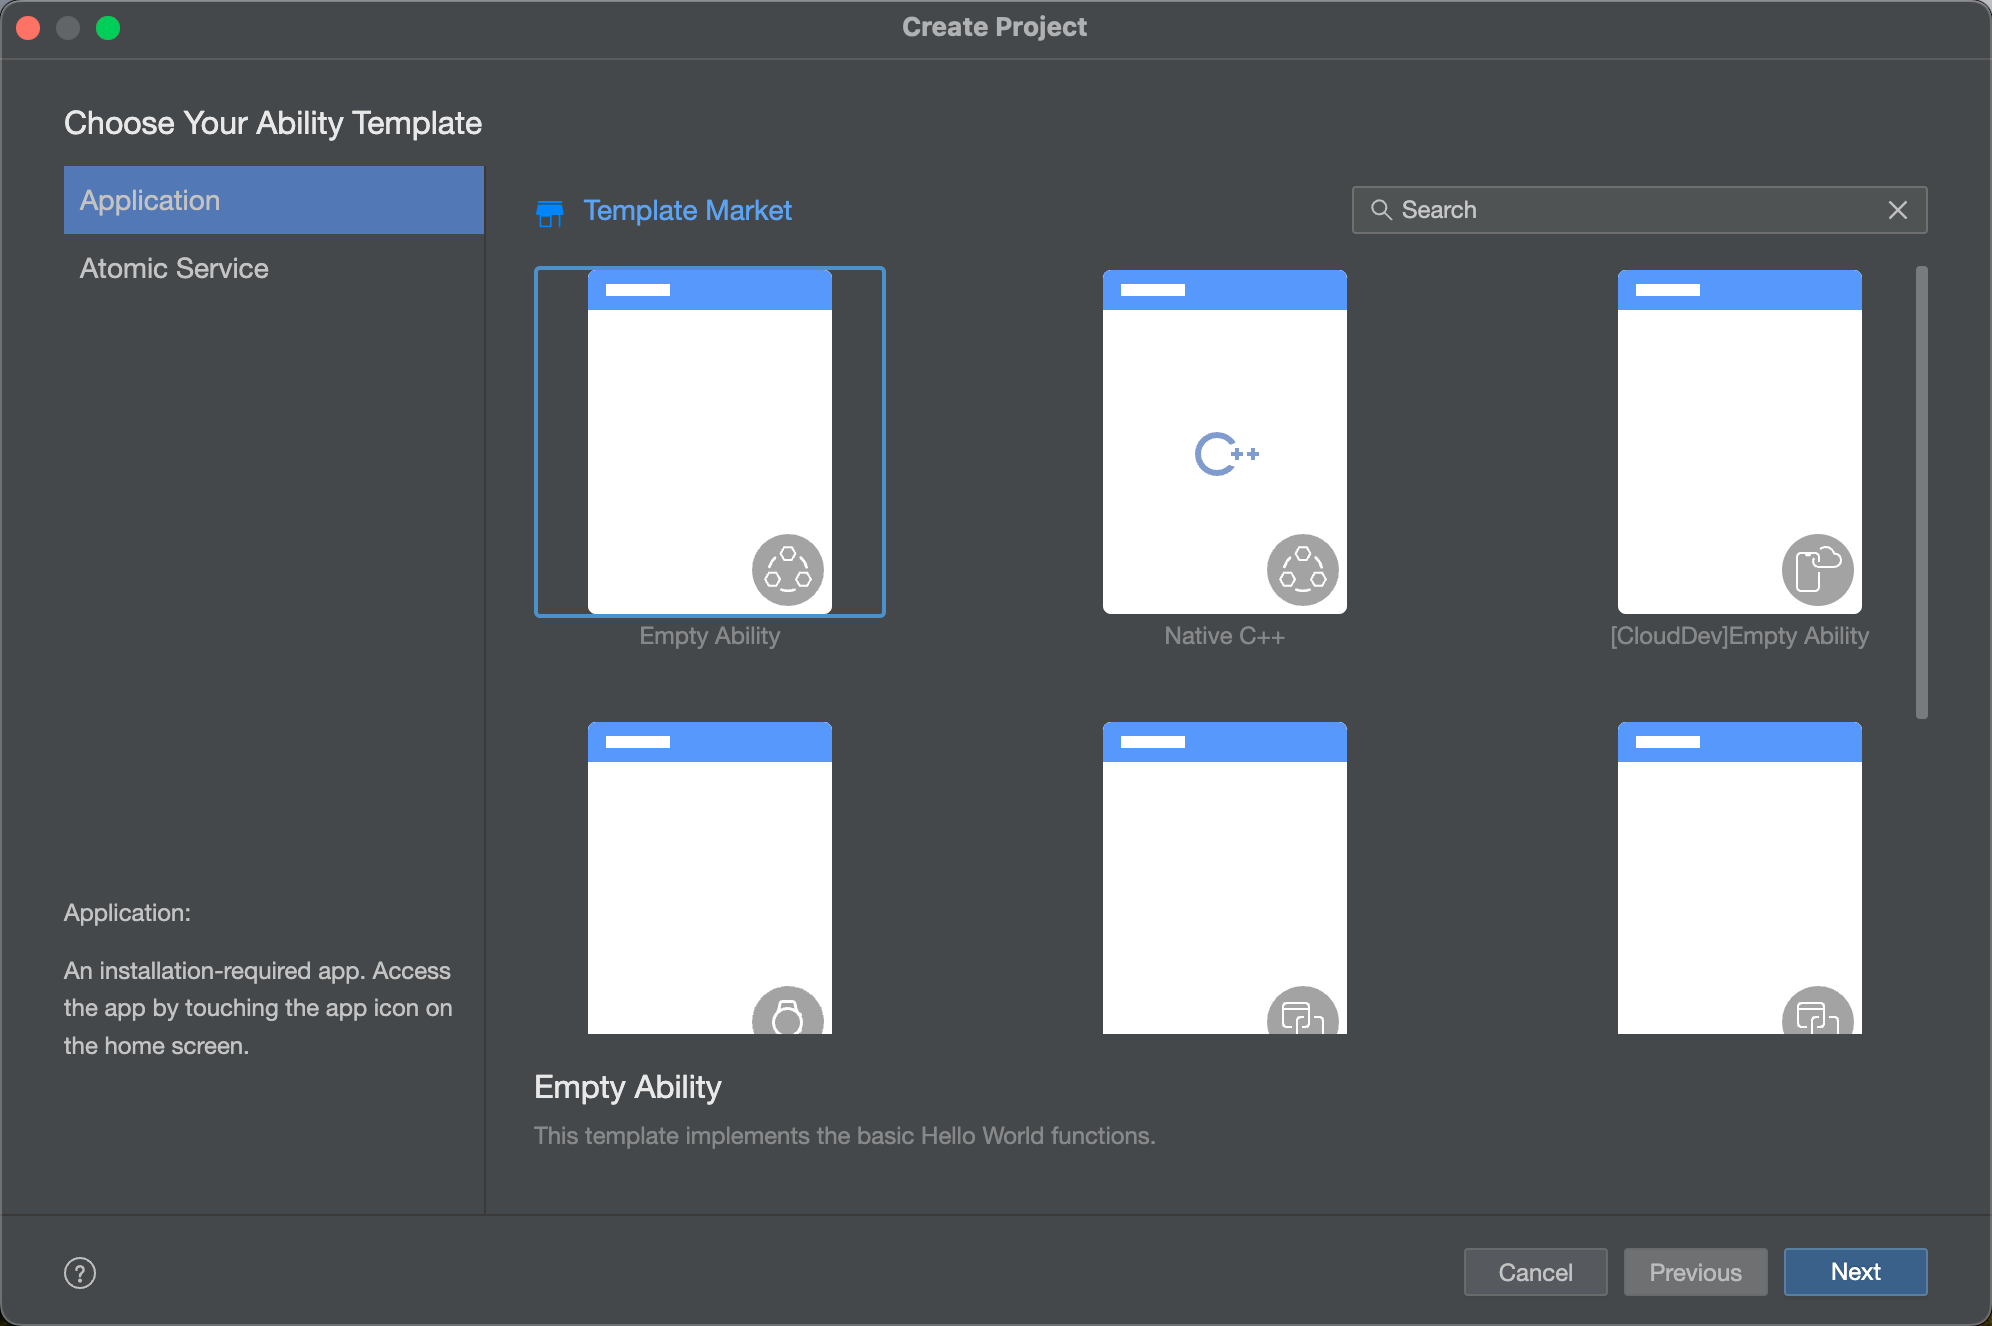Select the Application category
The image size is (1992, 1326).
[273, 200]
